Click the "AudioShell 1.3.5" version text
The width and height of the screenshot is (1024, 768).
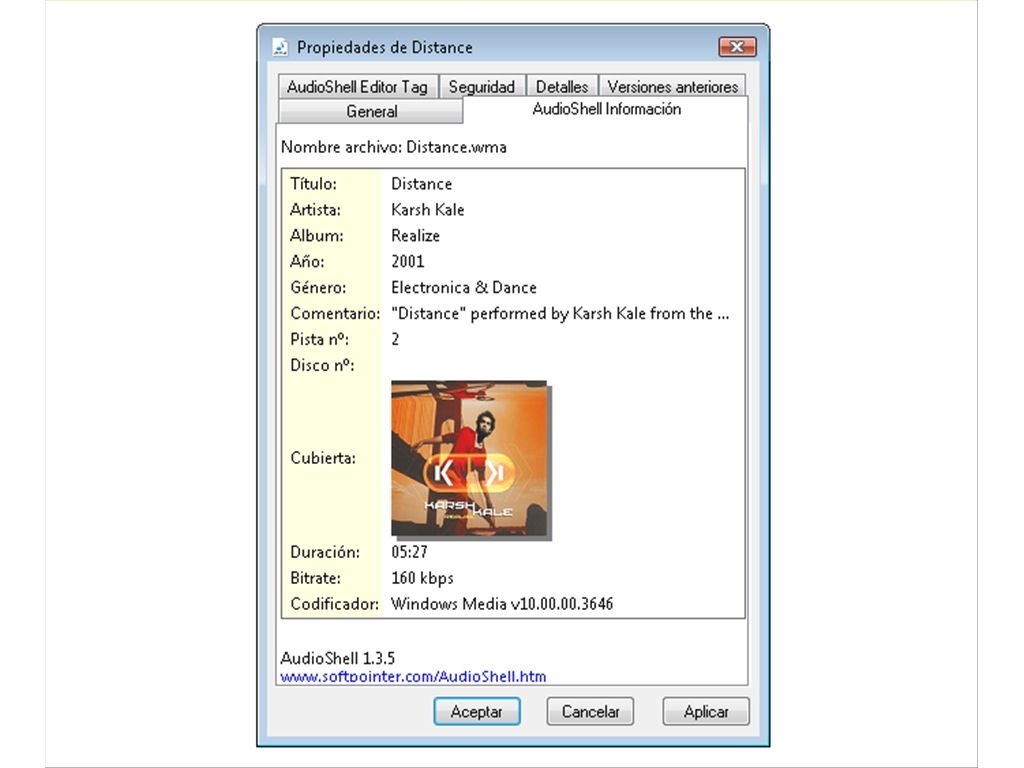click(338, 658)
